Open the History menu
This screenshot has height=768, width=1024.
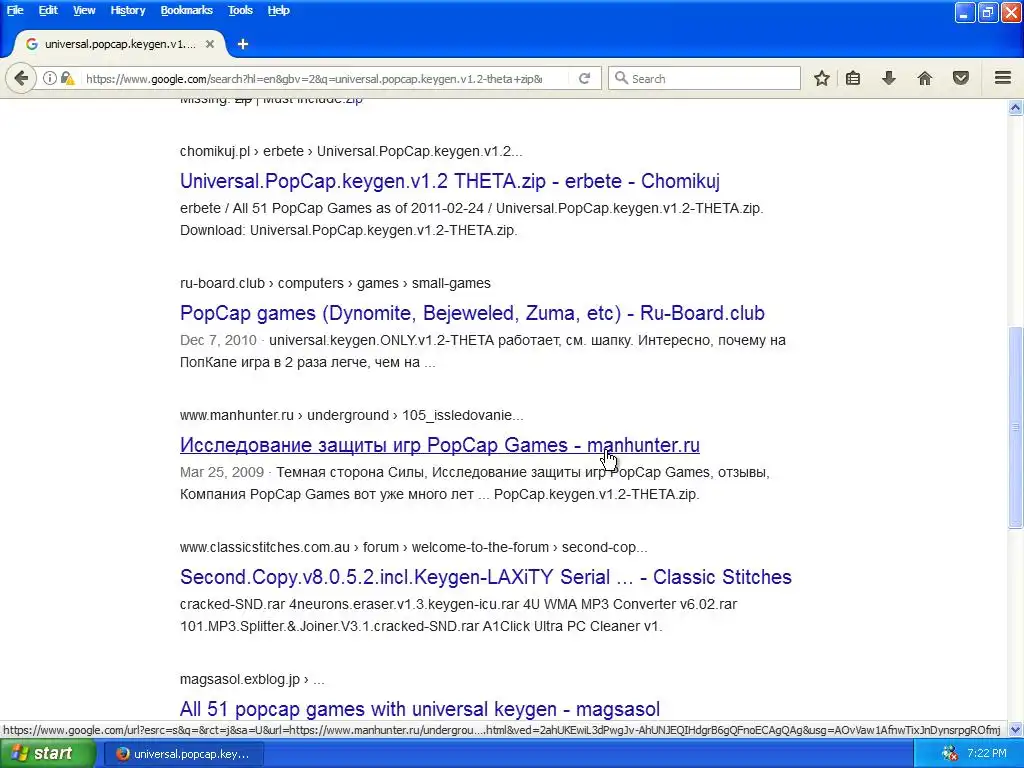pyautogui.click(x=128, y=10)
